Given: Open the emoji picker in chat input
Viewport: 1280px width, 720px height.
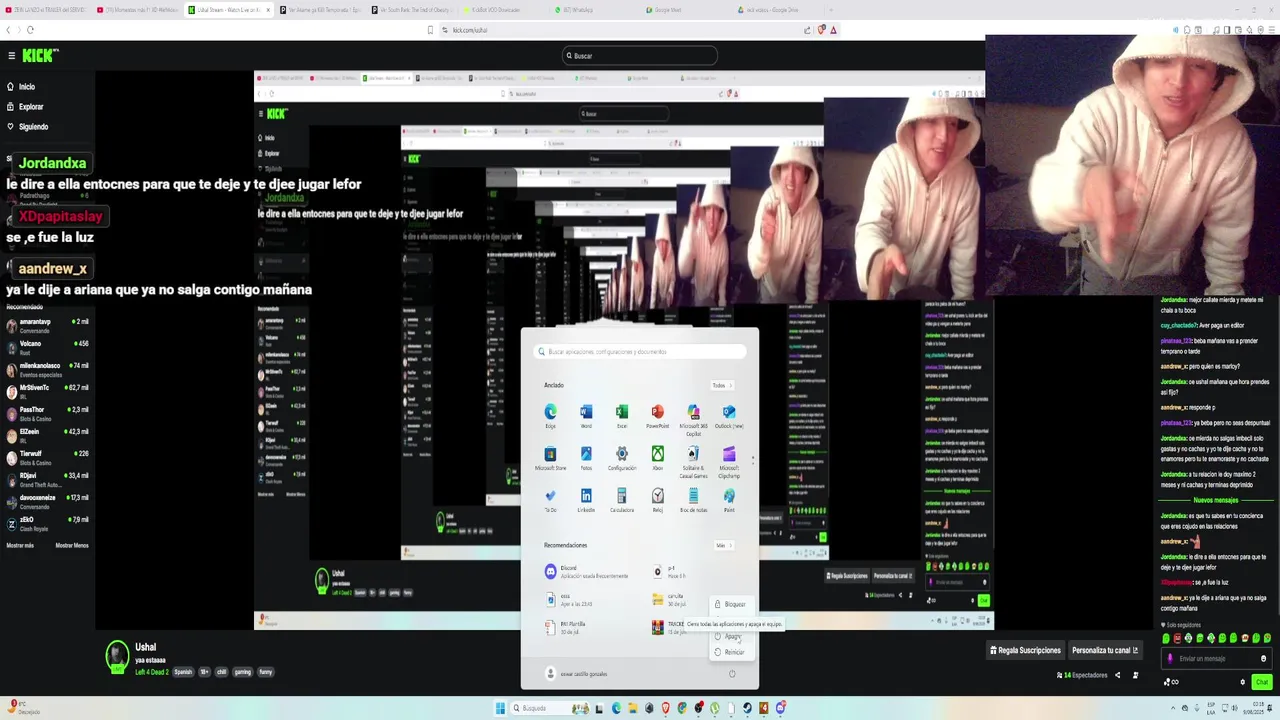Looking at the screenshot, I should [1263, 659].
